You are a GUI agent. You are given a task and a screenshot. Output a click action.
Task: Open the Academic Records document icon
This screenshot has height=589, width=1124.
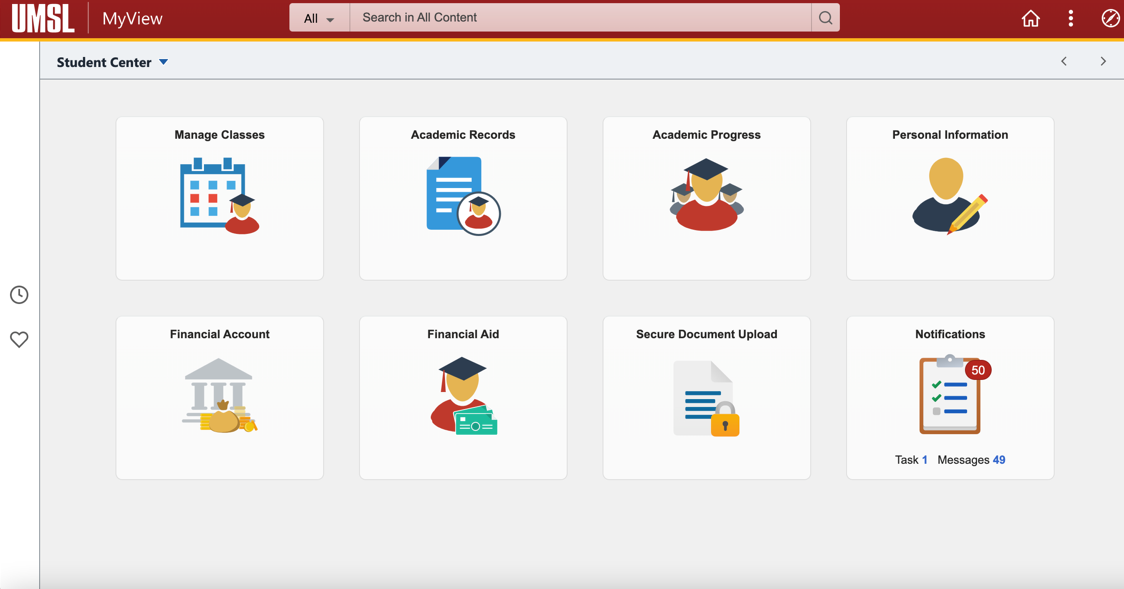(463, 196)
